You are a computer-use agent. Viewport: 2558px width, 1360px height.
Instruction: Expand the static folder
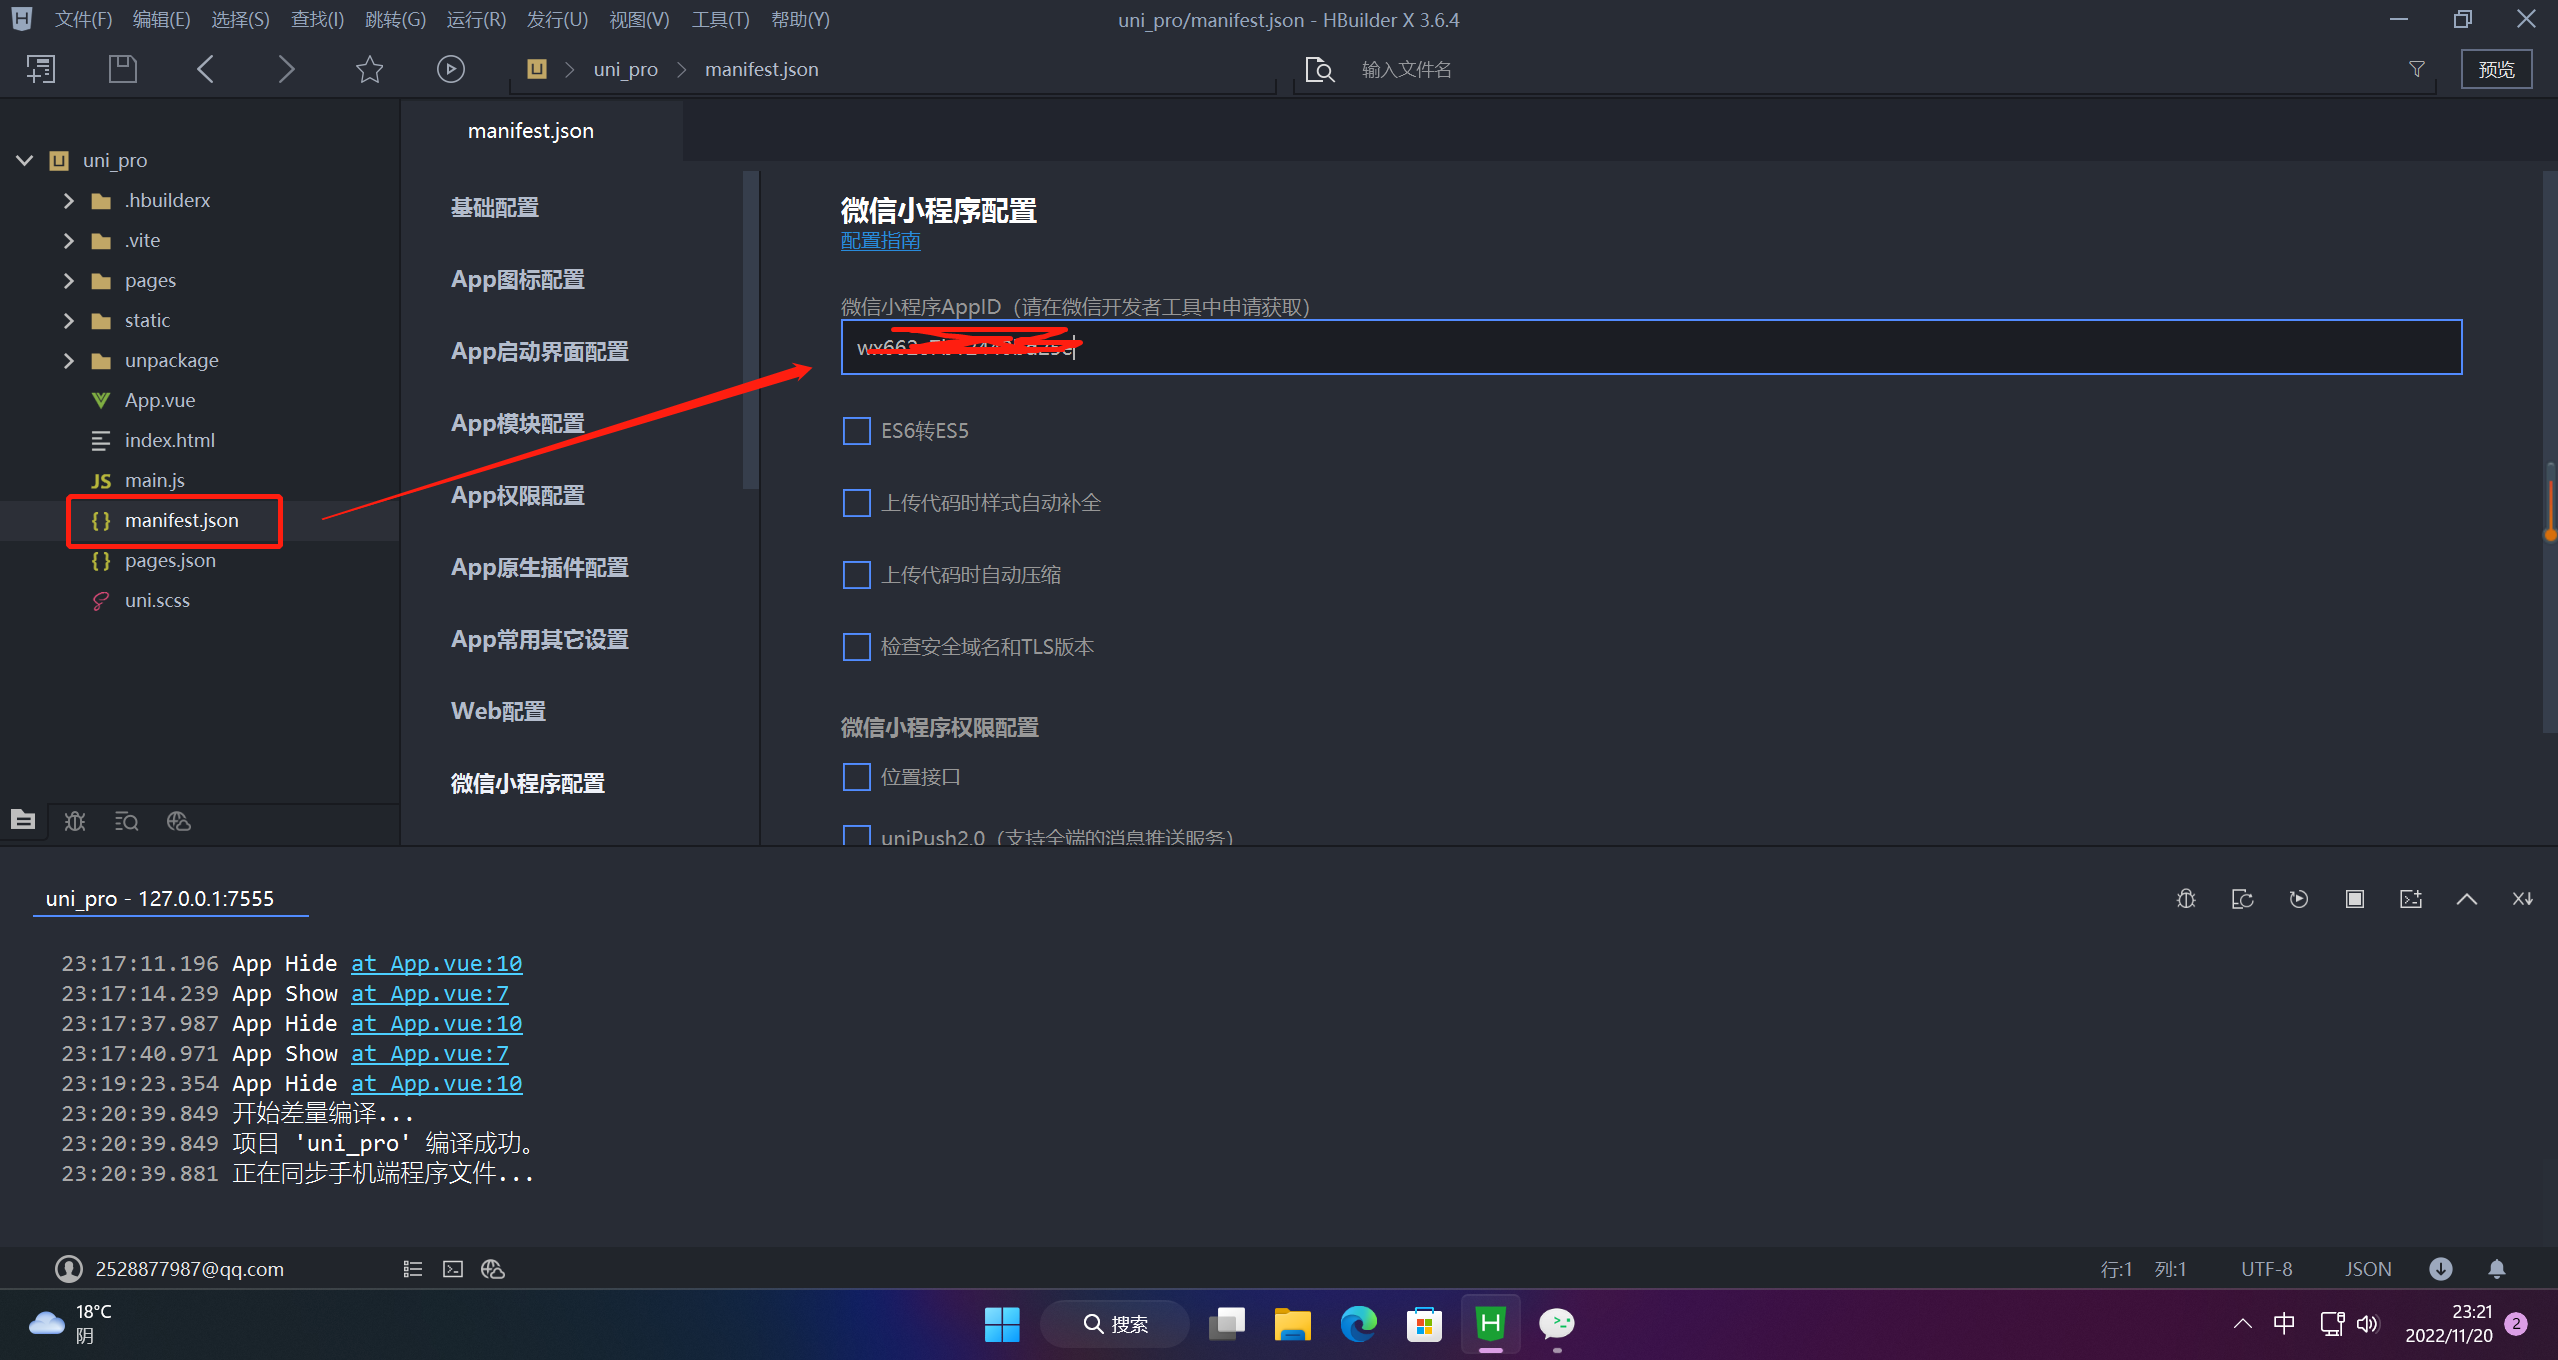point(69,320)
